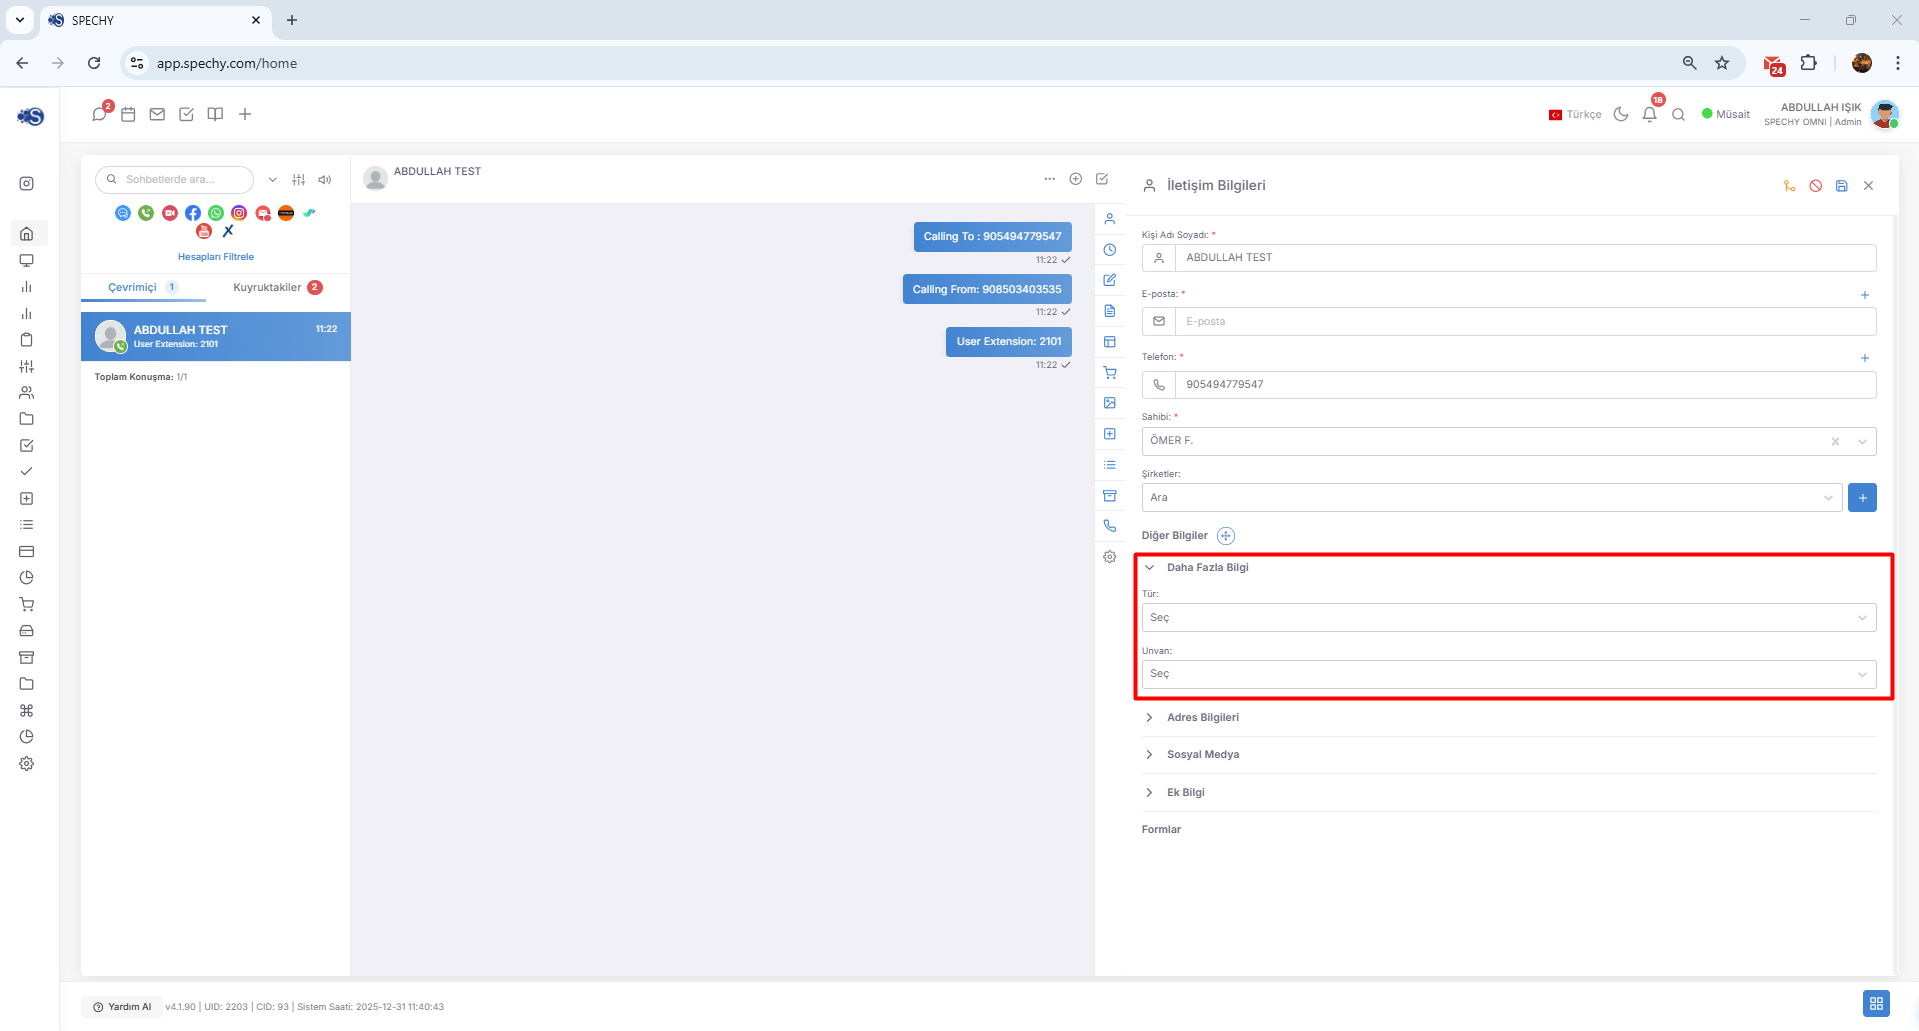Filter conversations by WhatsApp channel icon

point(216,213)
